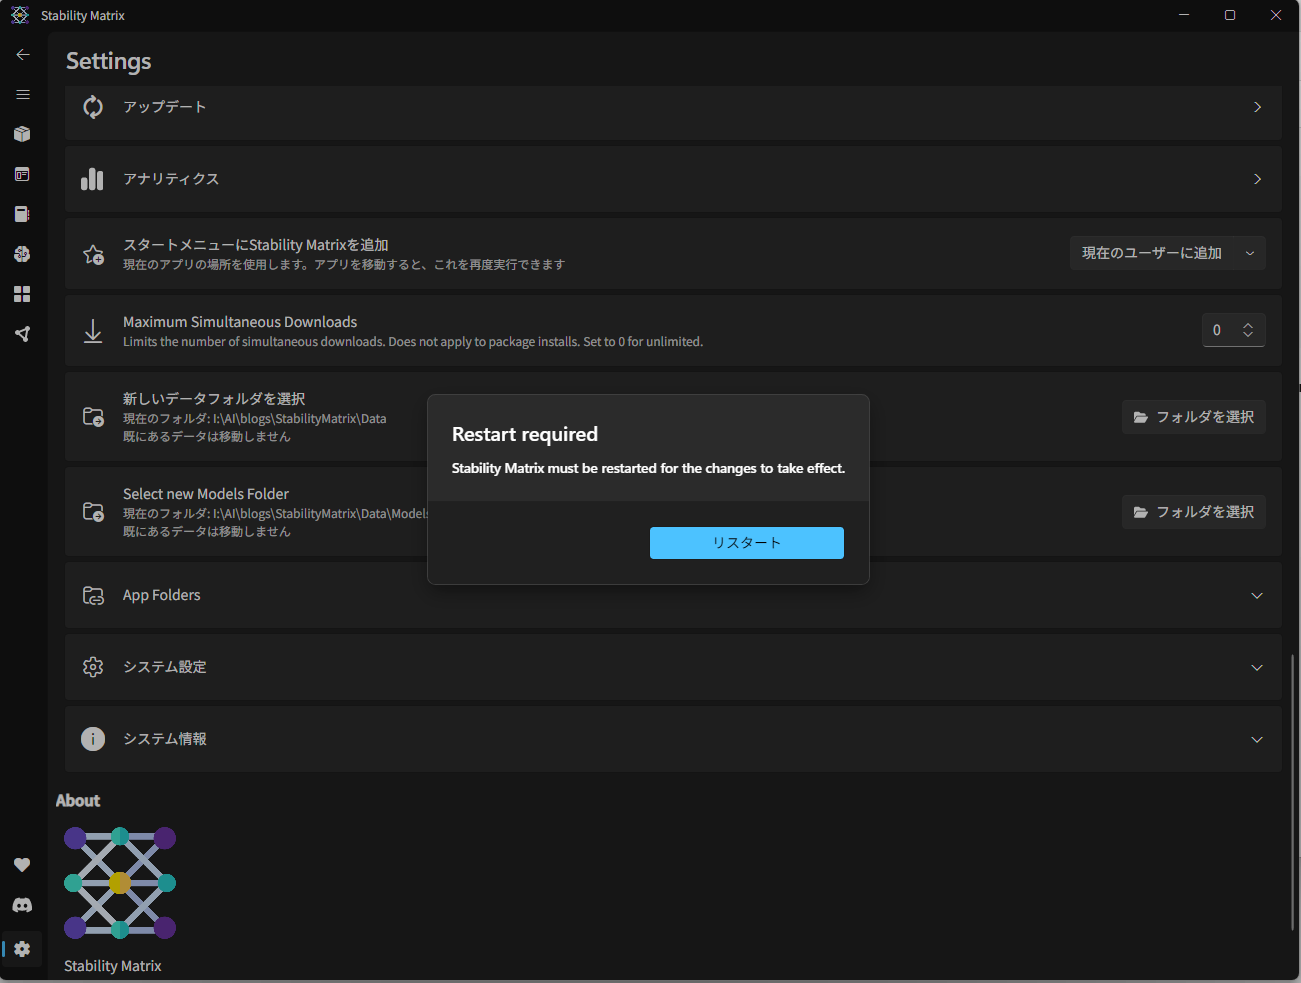1301x983 pixels.
Task: Click the star icon for Start Menu setting
Action: tap(93, 255)
